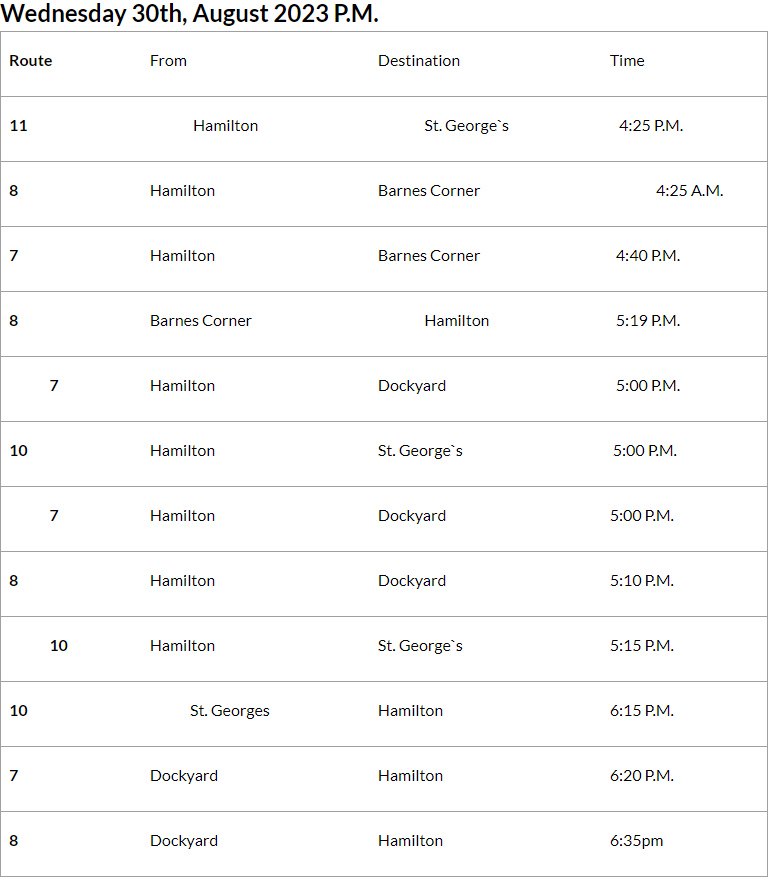Click route number 11 cell

[19, 126]
